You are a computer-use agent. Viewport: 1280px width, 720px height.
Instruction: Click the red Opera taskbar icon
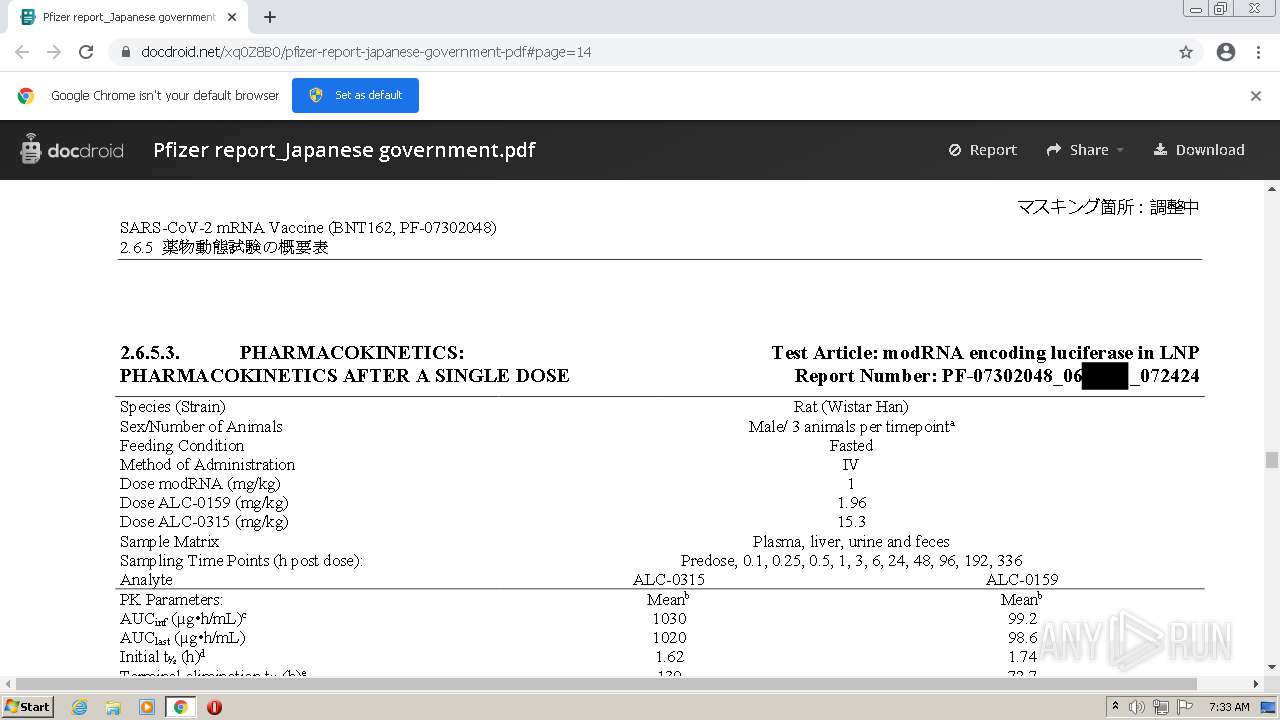click(214, 707)
